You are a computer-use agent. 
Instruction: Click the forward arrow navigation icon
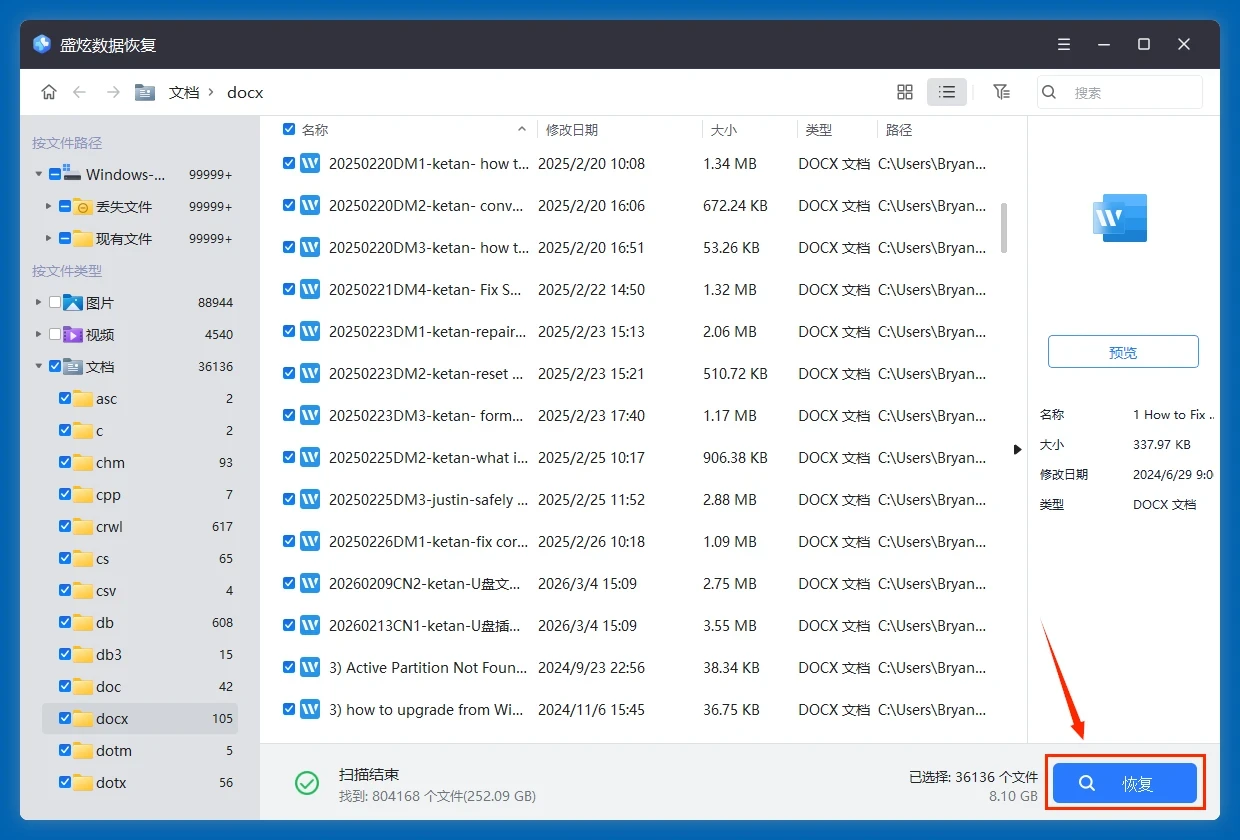pyautogui.click(x=113, y=92)
